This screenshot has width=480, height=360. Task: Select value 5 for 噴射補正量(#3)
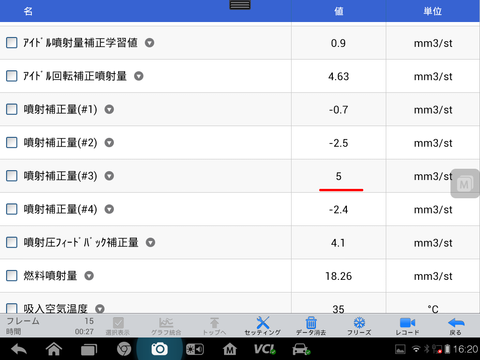click(x=339, y=176)
